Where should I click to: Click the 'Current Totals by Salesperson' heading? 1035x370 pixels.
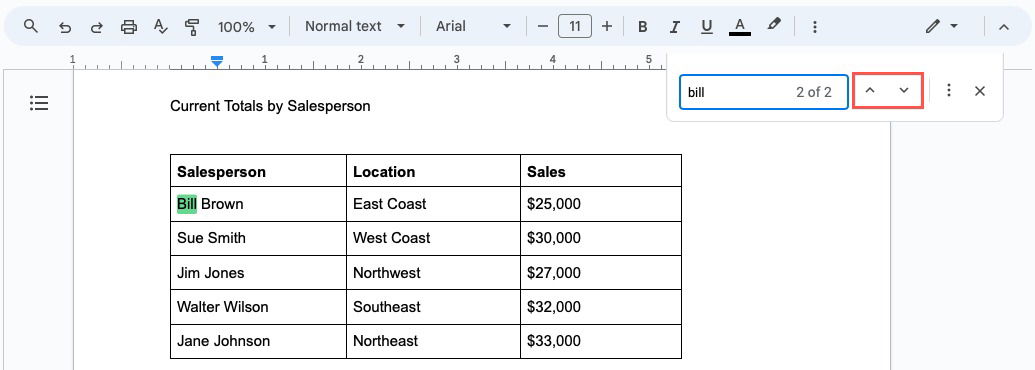[x=270, y=106]
